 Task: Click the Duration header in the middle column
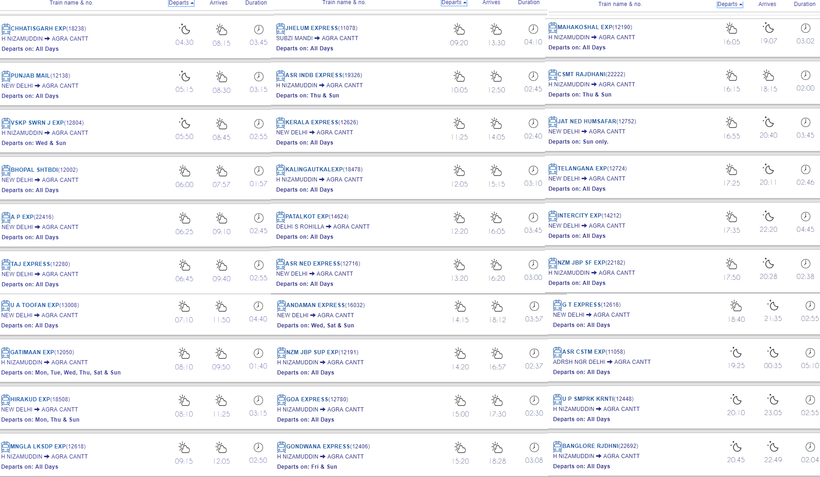point(528,3)
